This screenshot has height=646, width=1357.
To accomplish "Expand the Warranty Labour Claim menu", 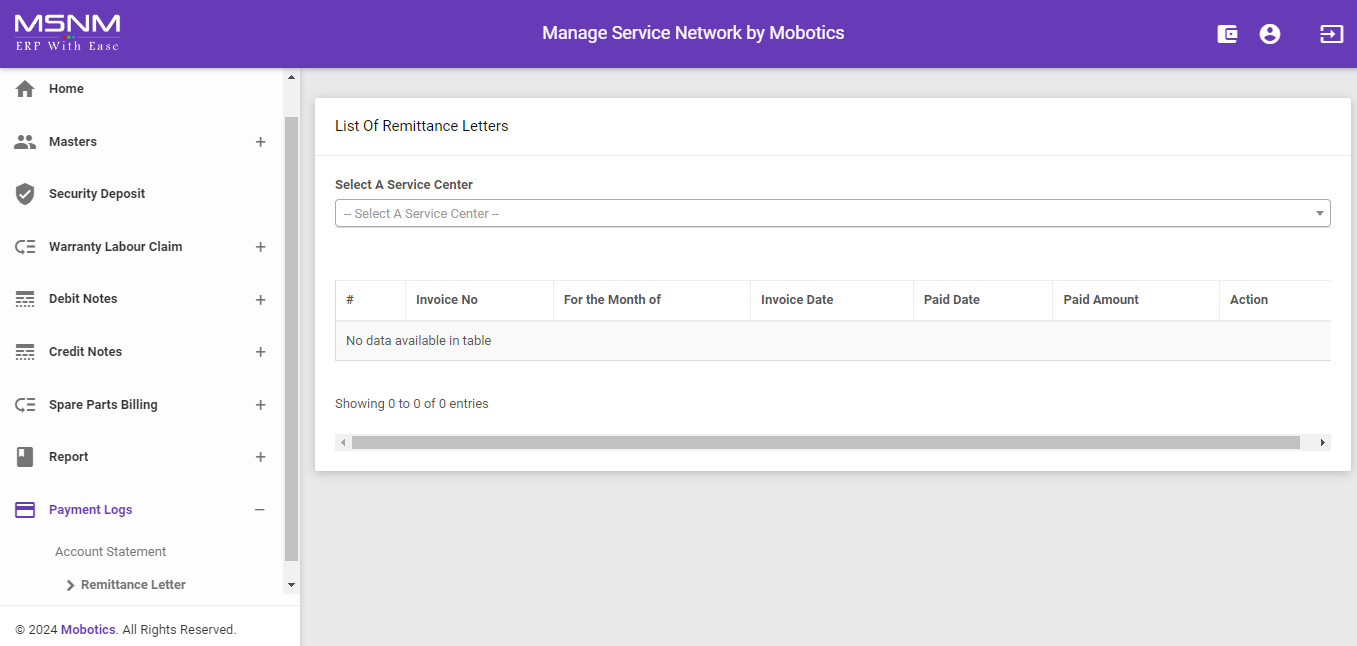I will [260, 247].
